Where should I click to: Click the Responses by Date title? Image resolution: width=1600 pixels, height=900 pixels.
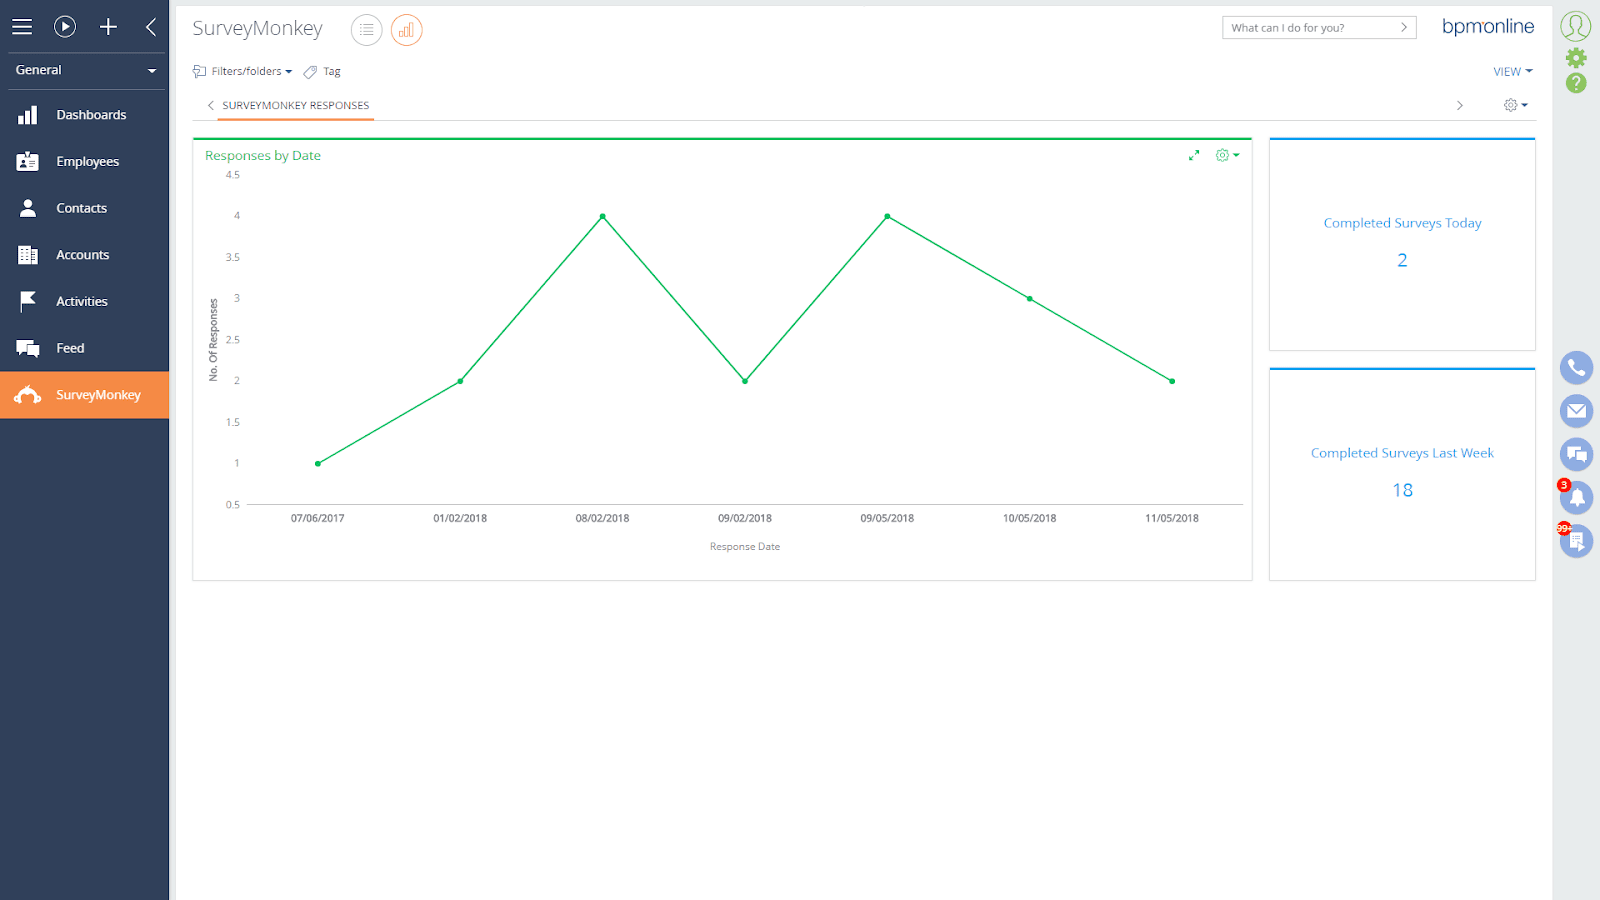[x=263, y=155]
